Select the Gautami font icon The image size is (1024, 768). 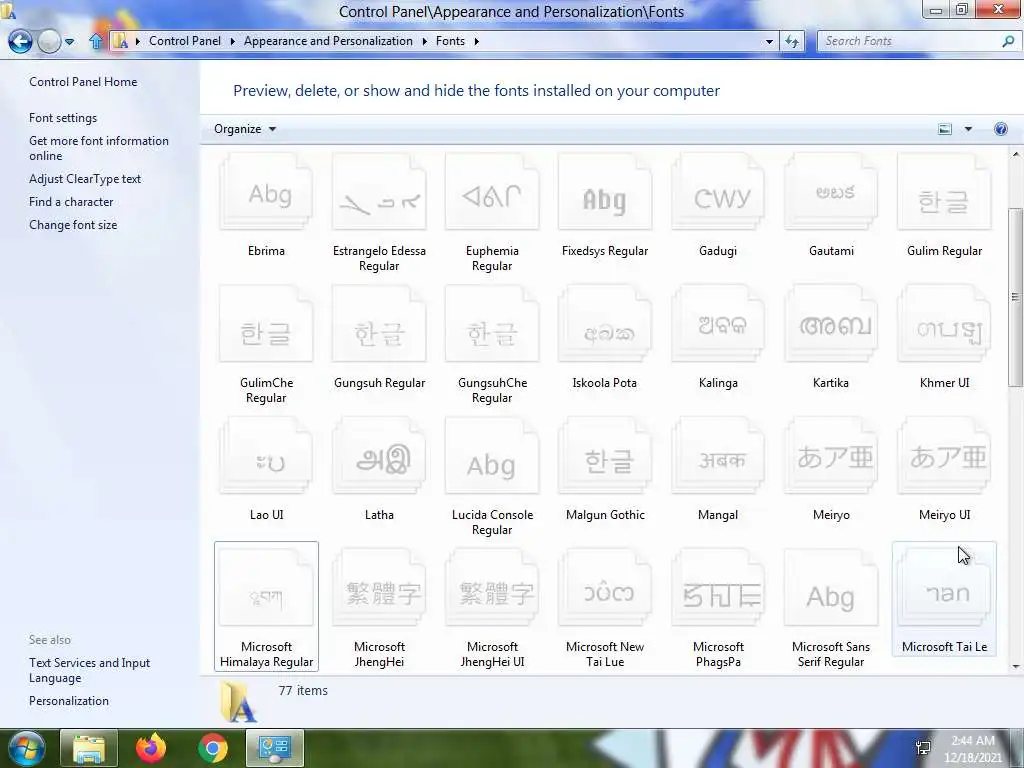(x=831, y=192)
